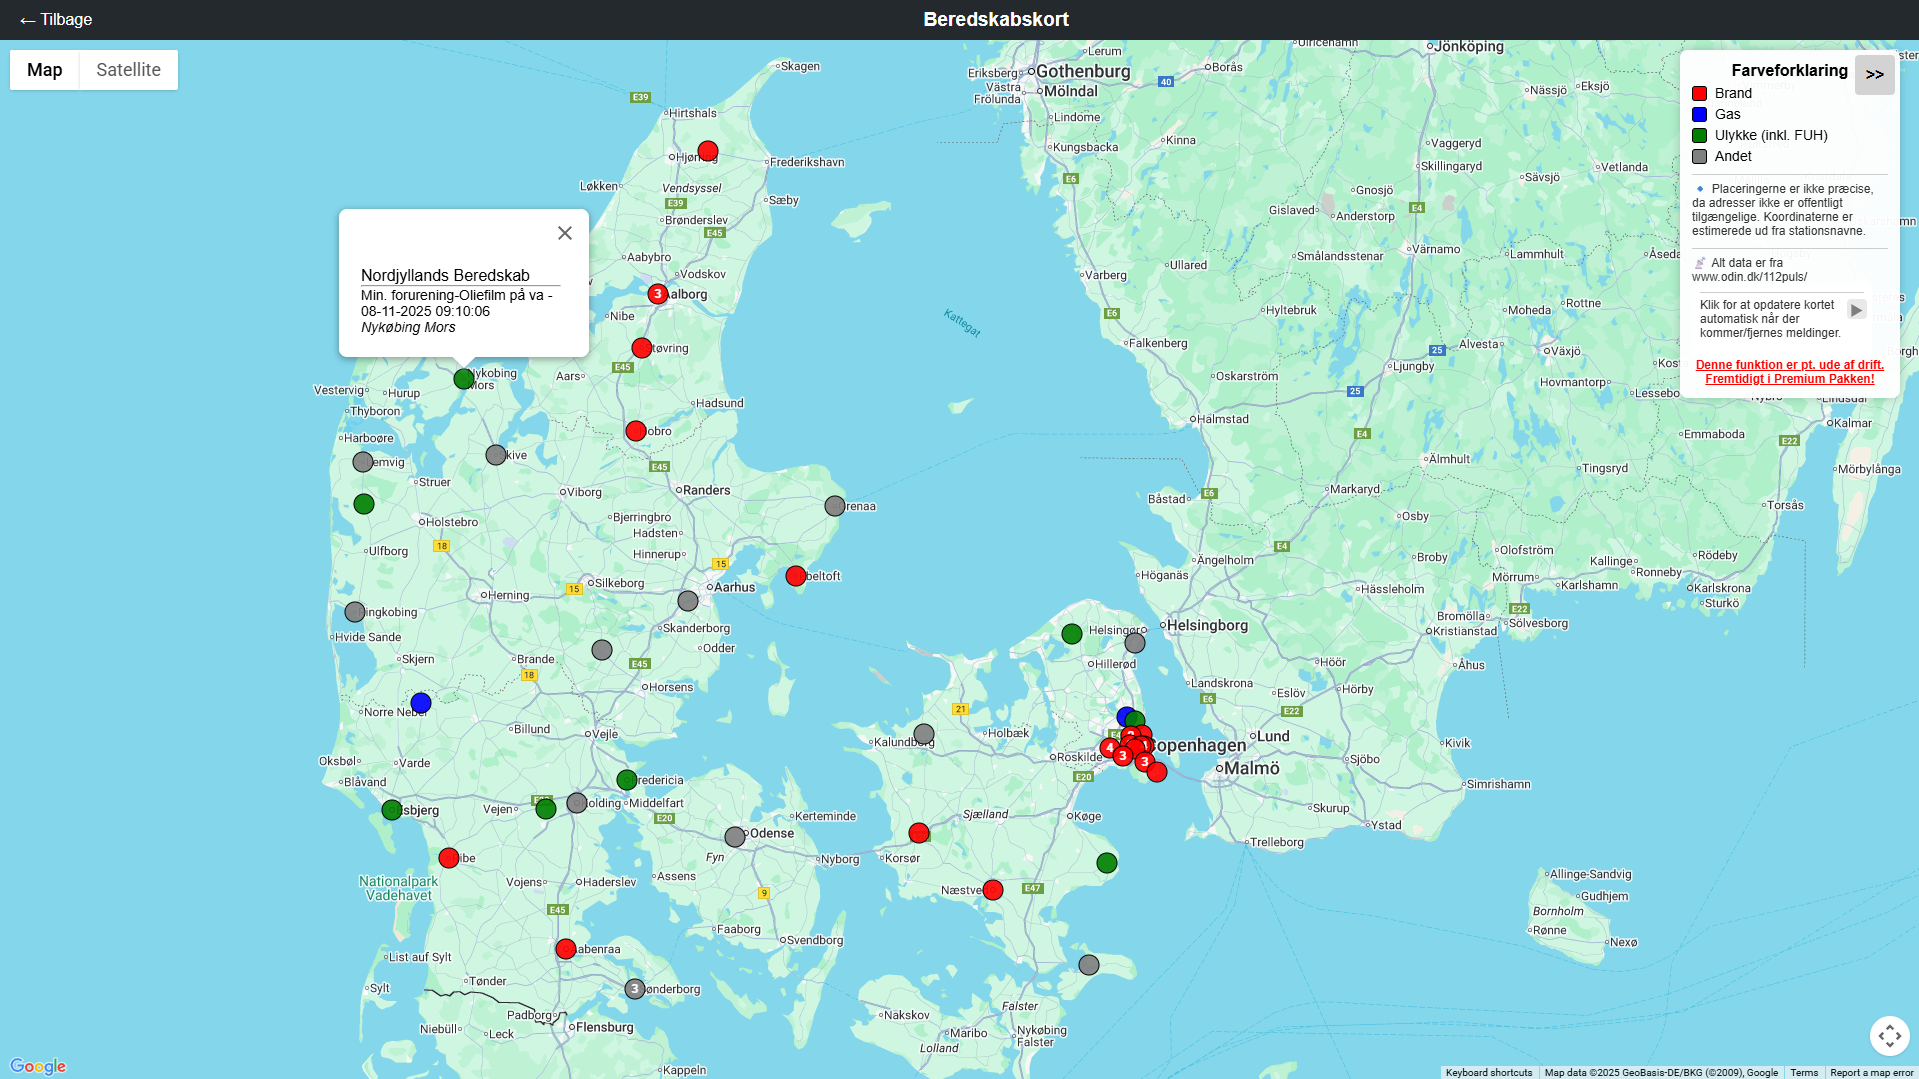This screenshot has width=1919, height=1079.
Task: Select the grey marker north of Nykøbing Falster
Action: [1089, 965]
